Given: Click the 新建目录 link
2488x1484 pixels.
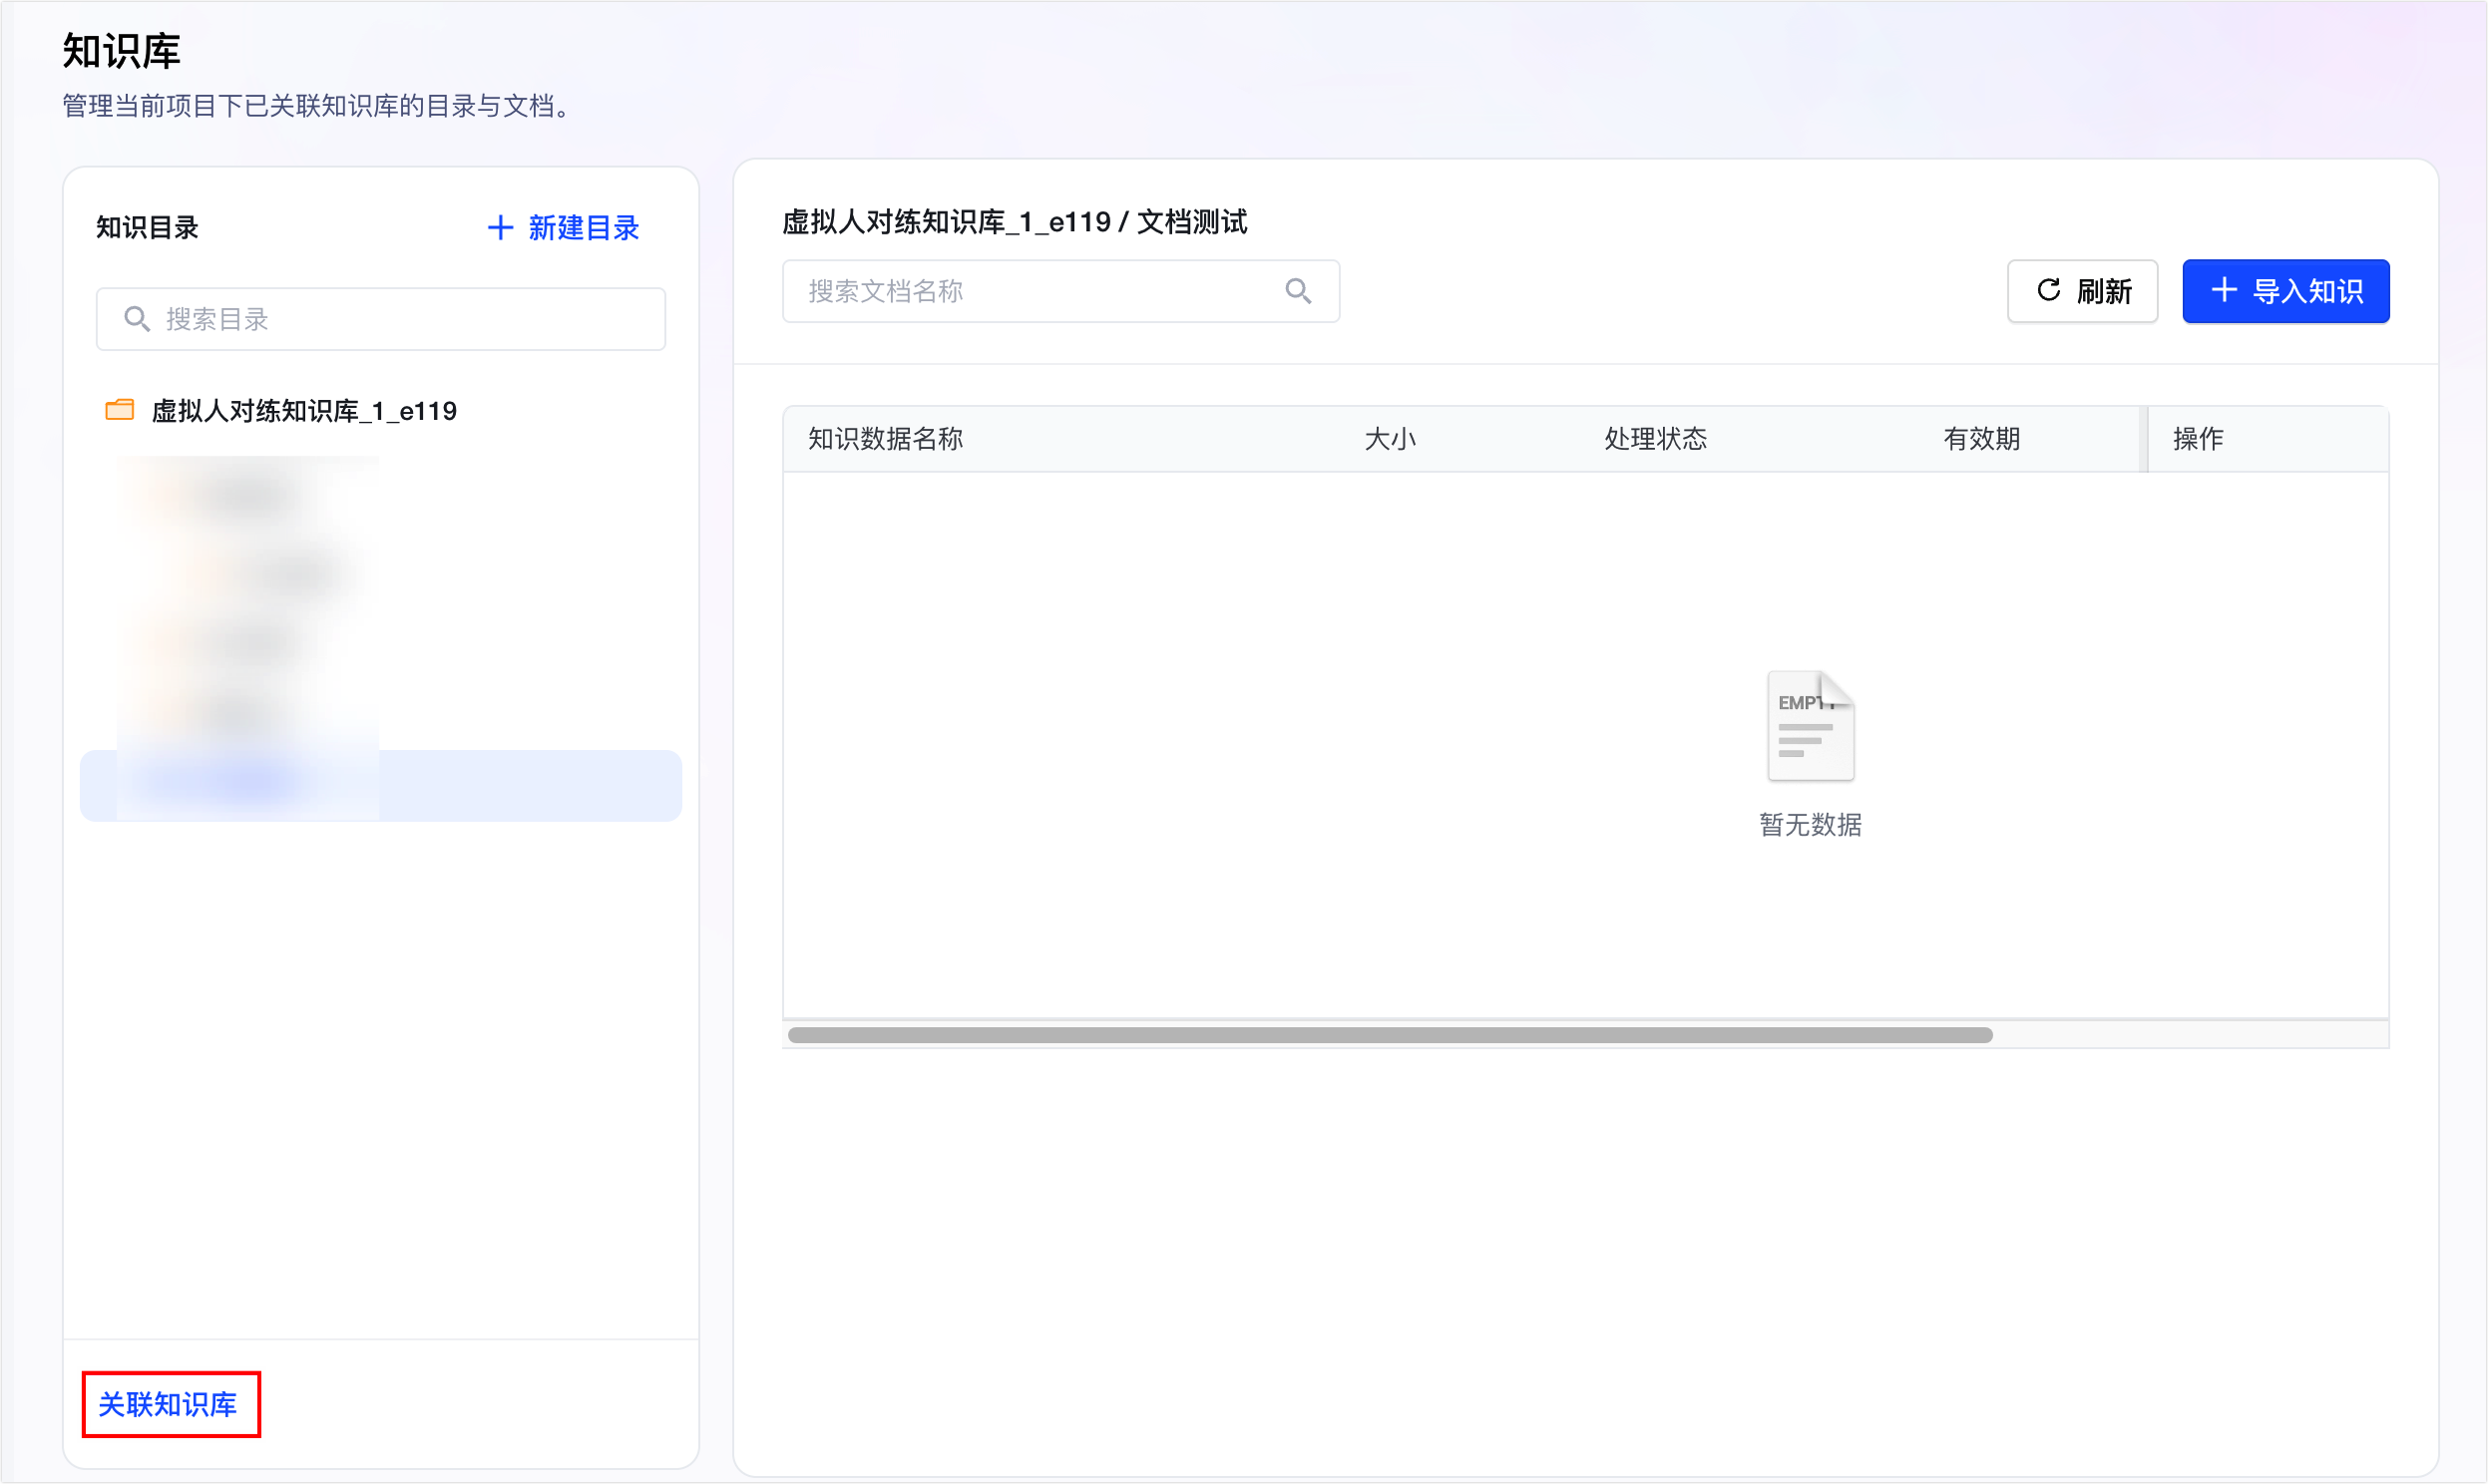Looking at the screenshot, I should [x=564, y=228].
